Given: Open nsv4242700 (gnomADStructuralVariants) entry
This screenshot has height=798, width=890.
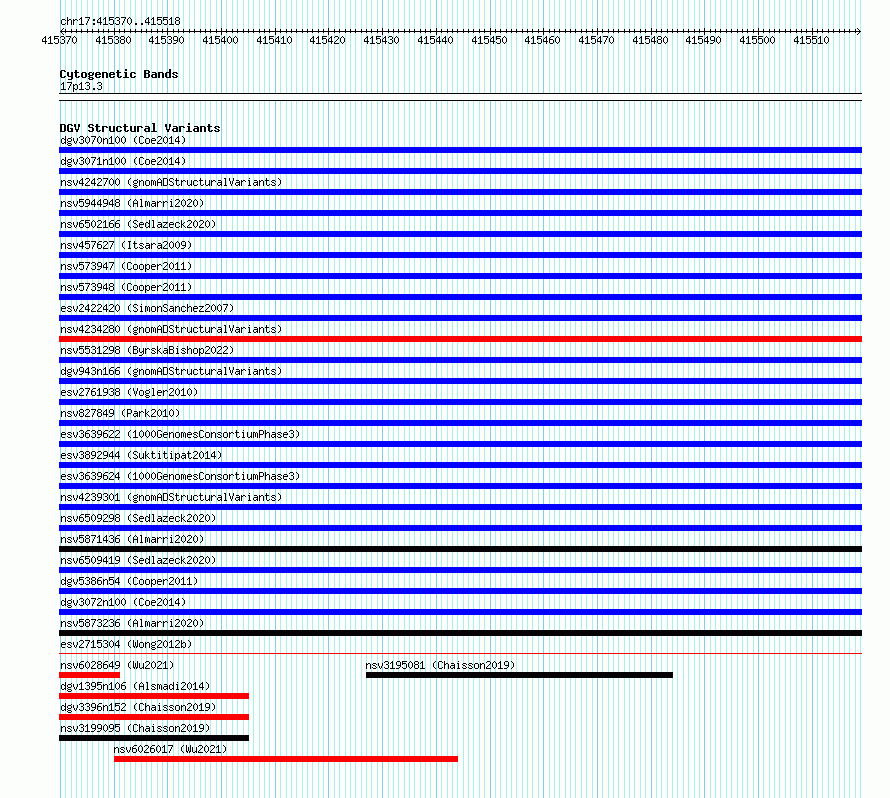Looking at the screenshot, I should pyautogui.click(x=171, y=182).
